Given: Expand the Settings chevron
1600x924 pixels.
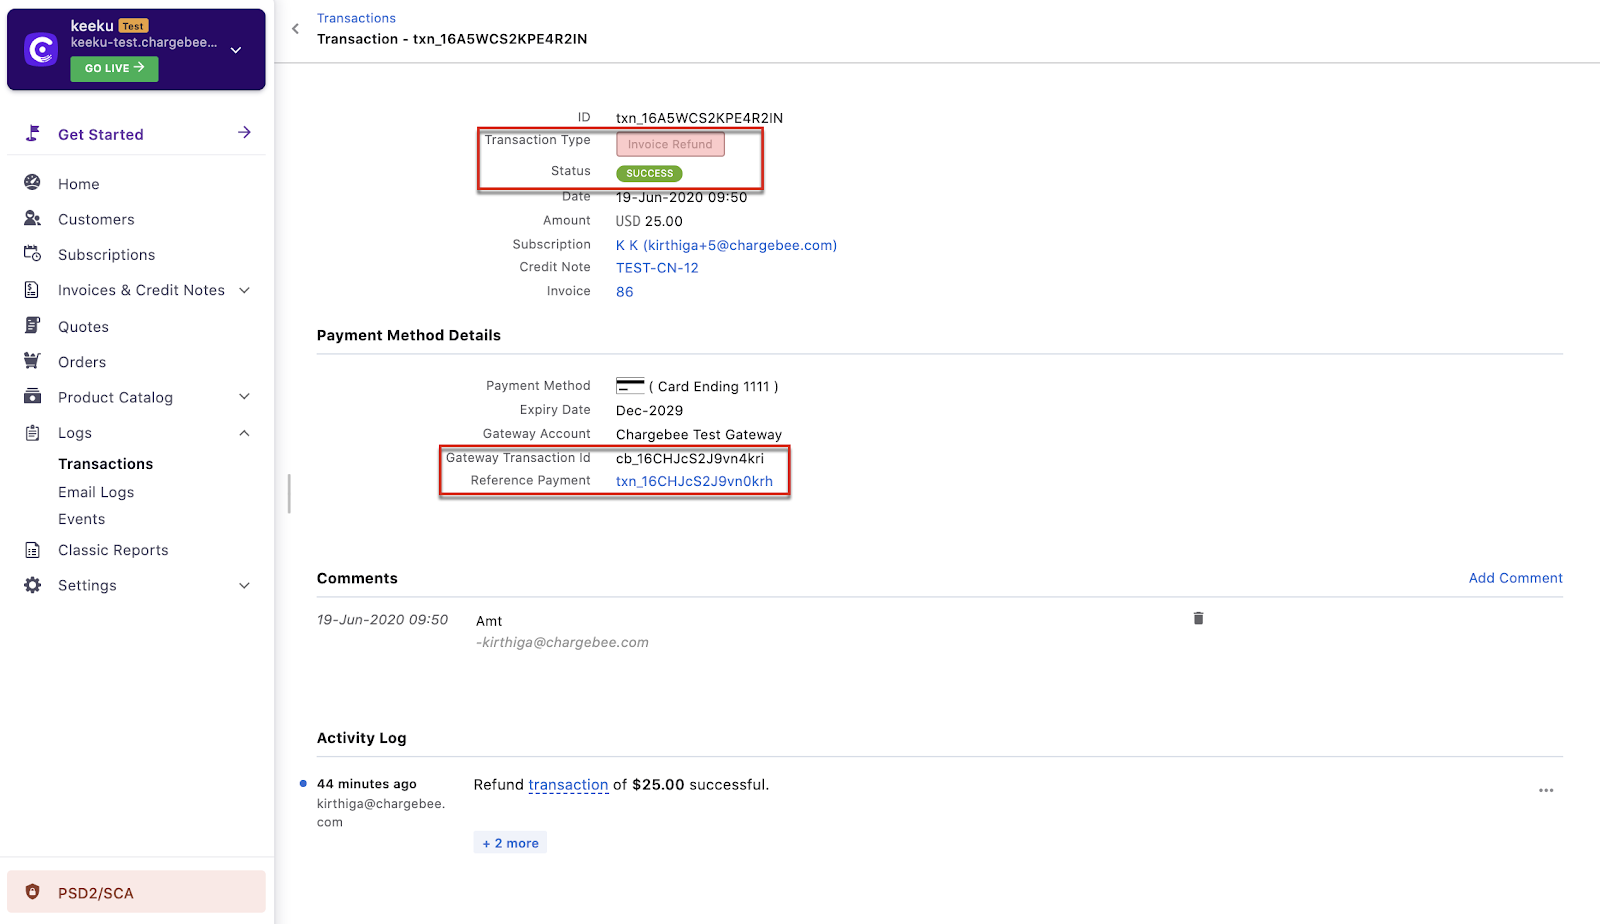Looking at the screenshot, I should (244, 585).
